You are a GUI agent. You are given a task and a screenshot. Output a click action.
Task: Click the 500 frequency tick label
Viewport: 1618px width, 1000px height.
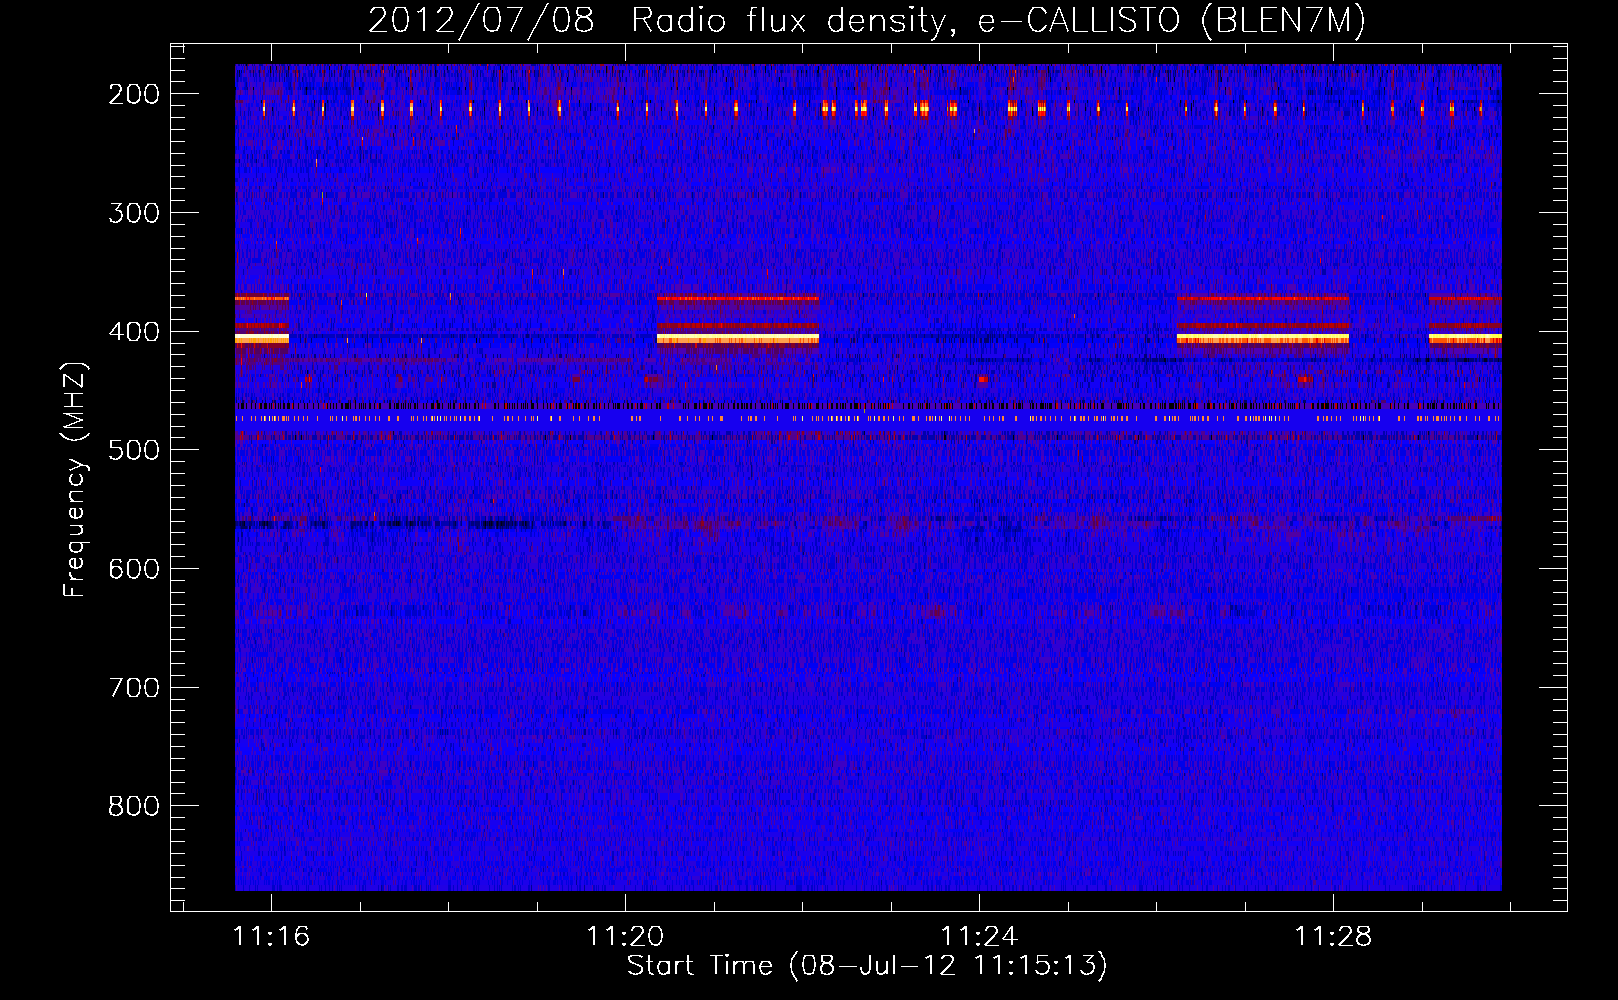click(134, 450)
